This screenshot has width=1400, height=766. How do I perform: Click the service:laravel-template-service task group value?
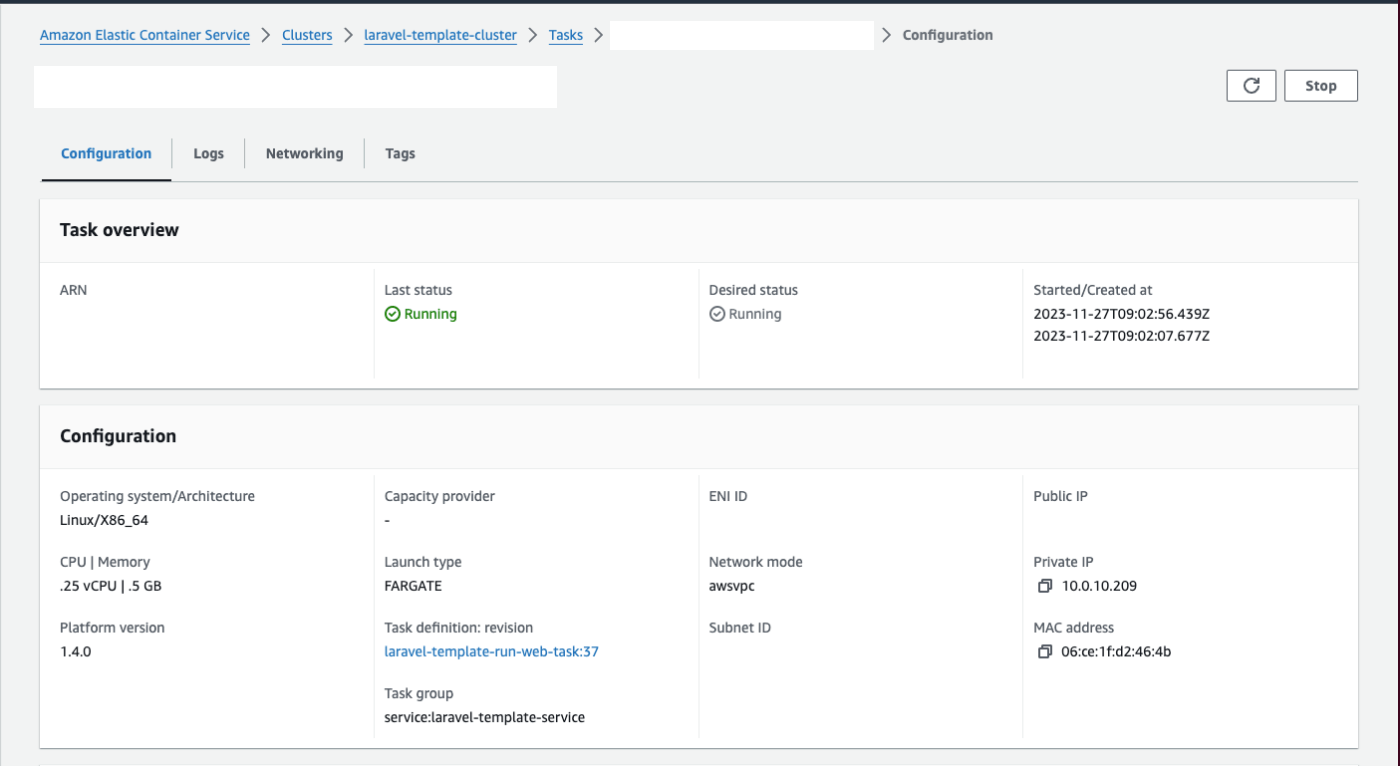tap(484, 717)
